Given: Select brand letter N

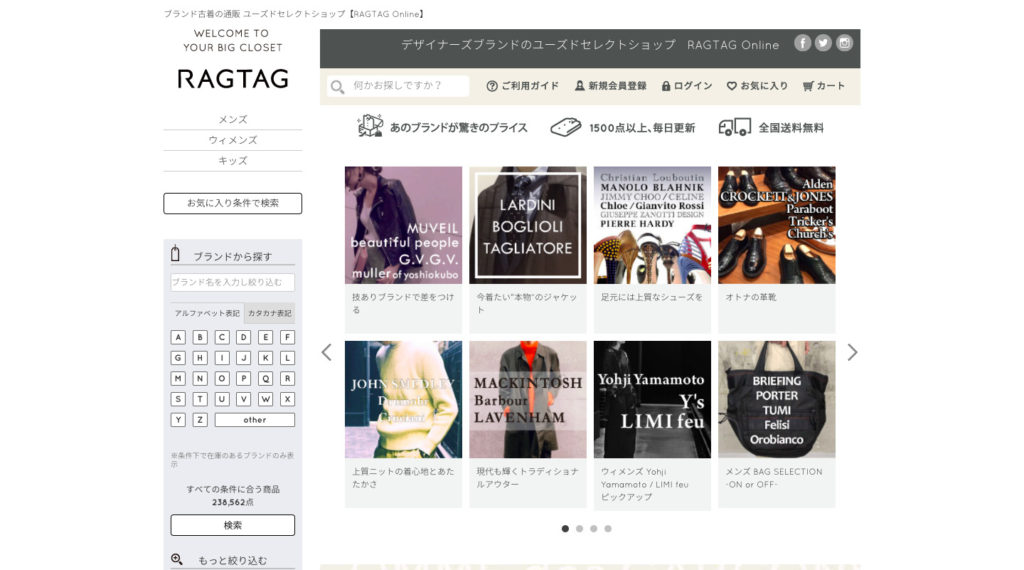Looking at the screenshot, I should [x=200, y=378].
